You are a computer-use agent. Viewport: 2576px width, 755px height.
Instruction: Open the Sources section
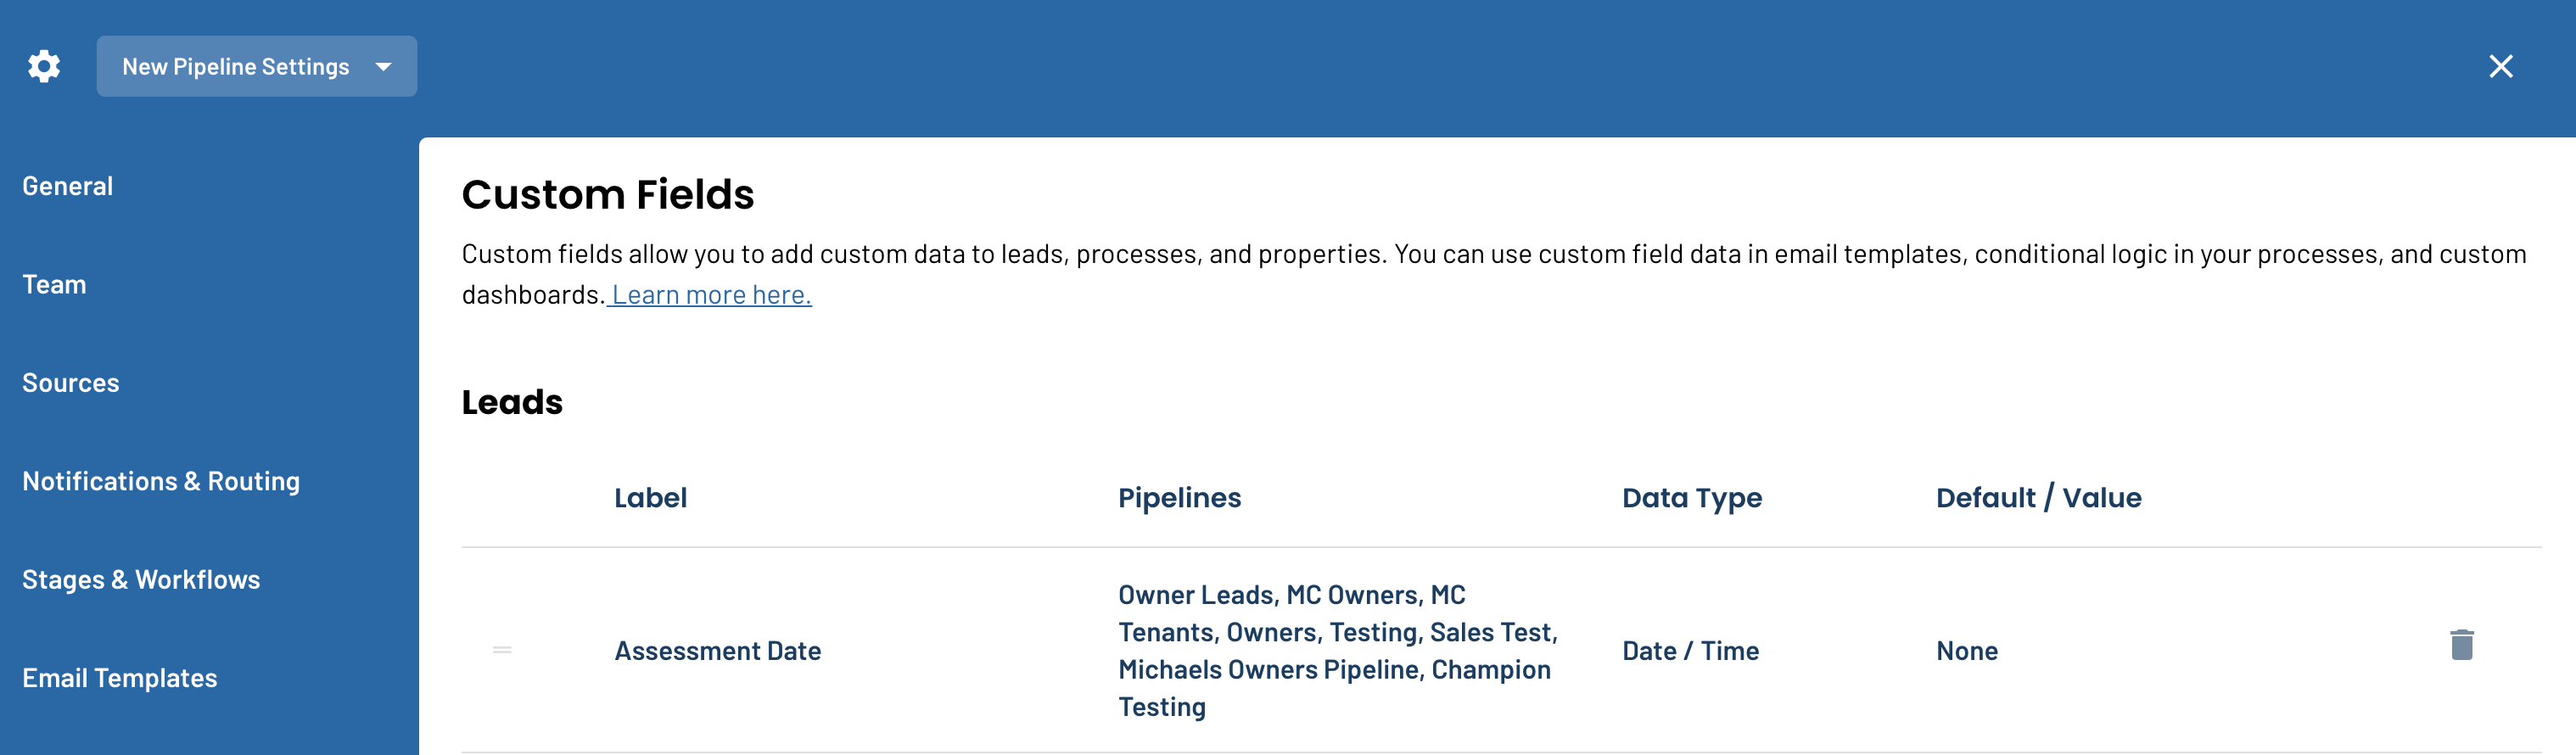[71, 383]
